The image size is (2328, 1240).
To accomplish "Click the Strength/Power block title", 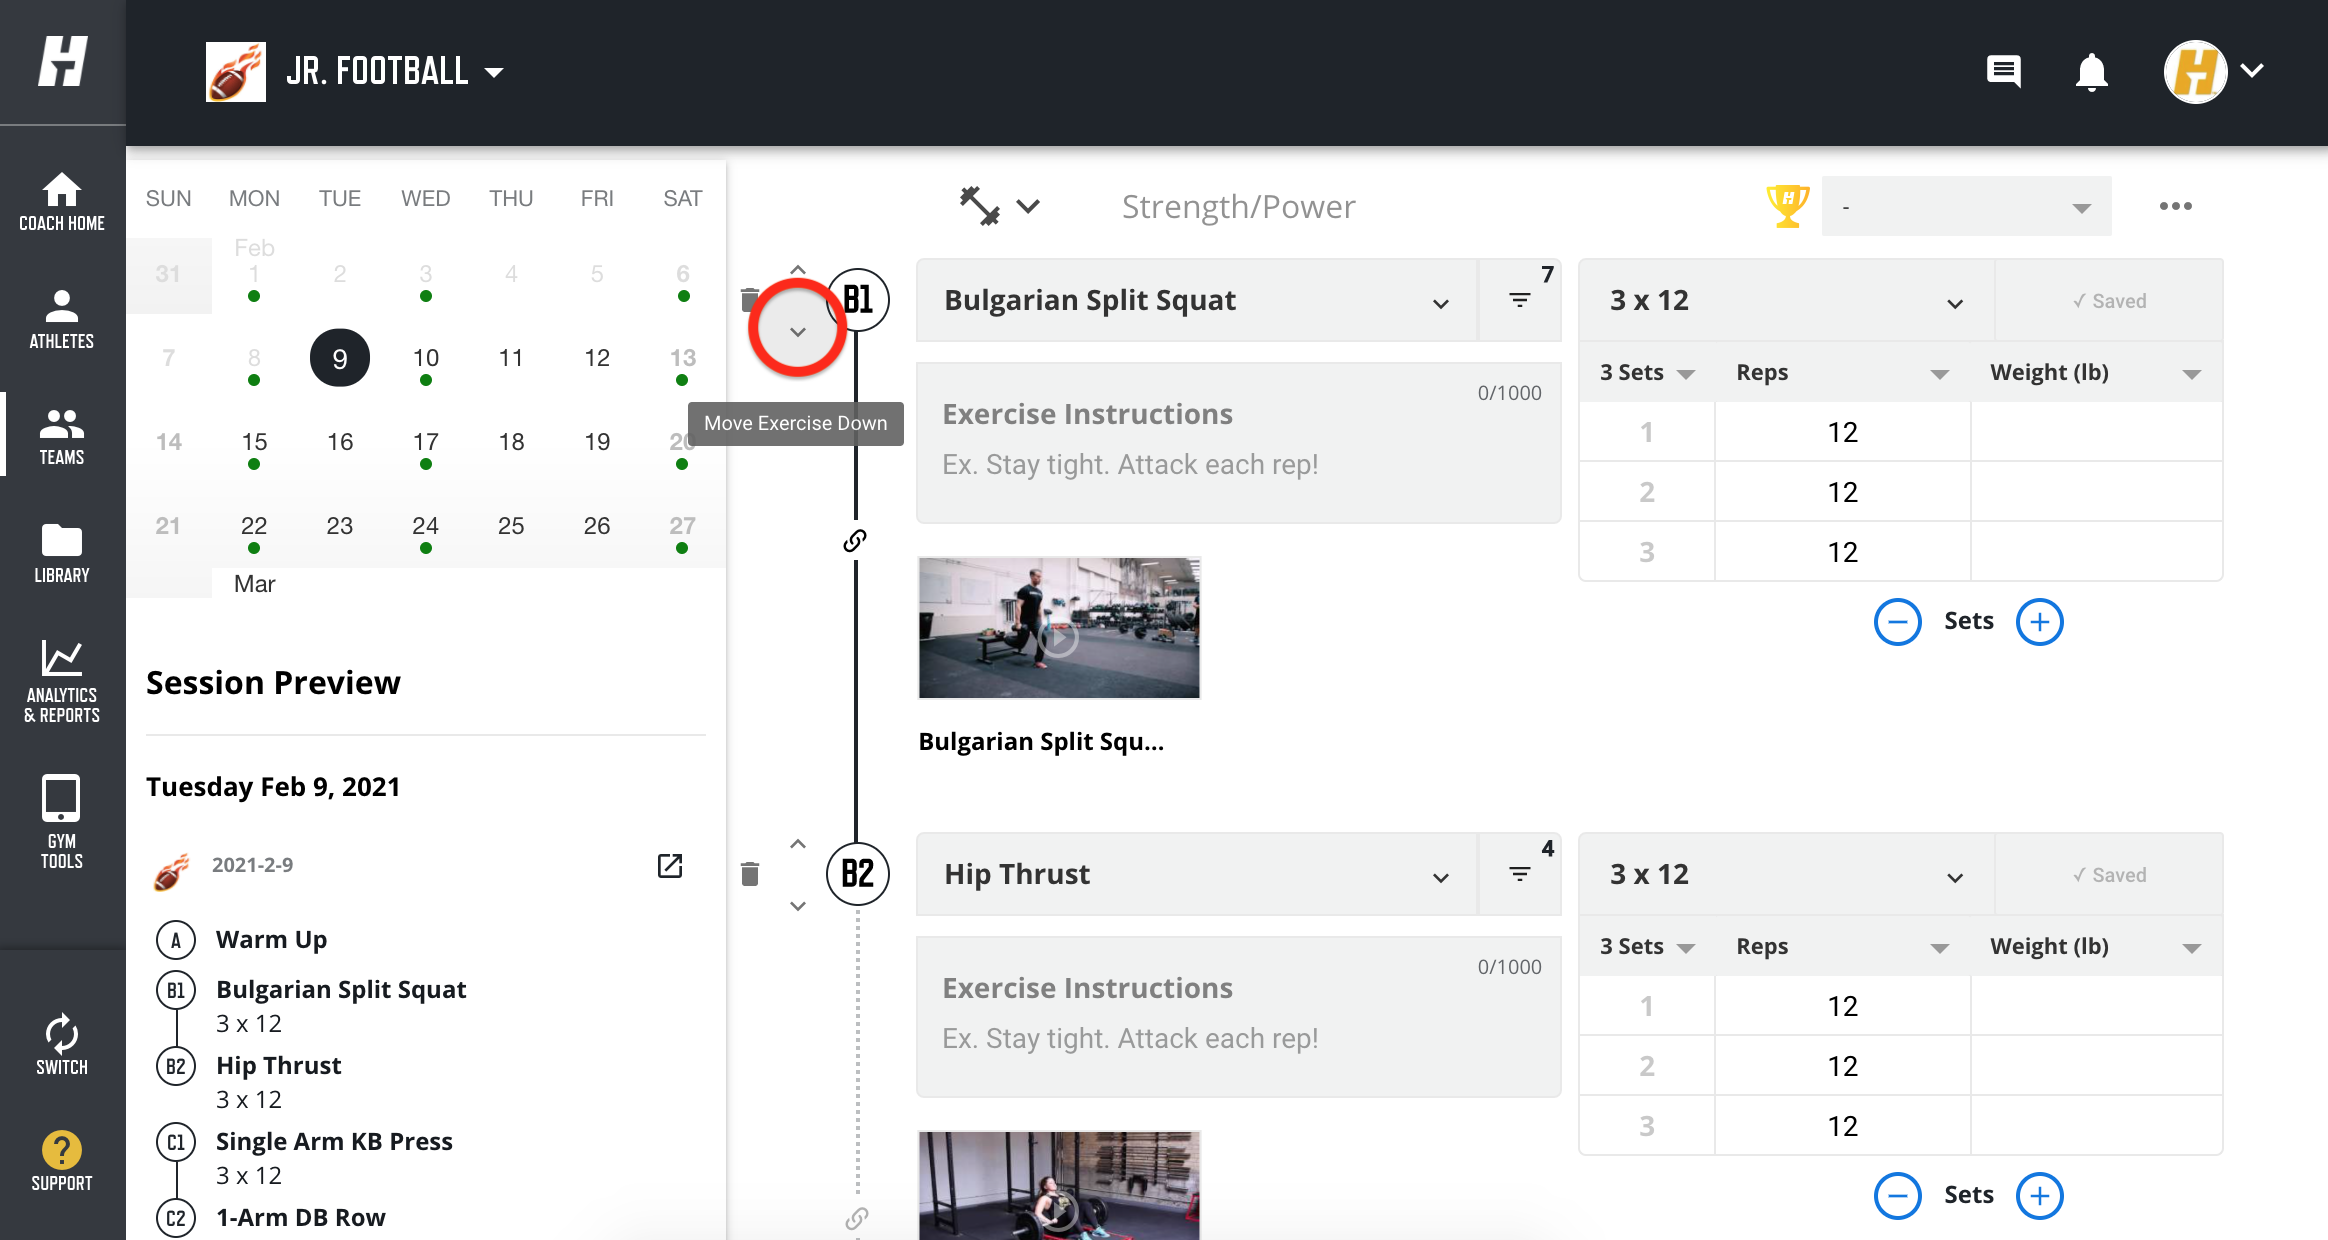I will tap(1238, 207).
